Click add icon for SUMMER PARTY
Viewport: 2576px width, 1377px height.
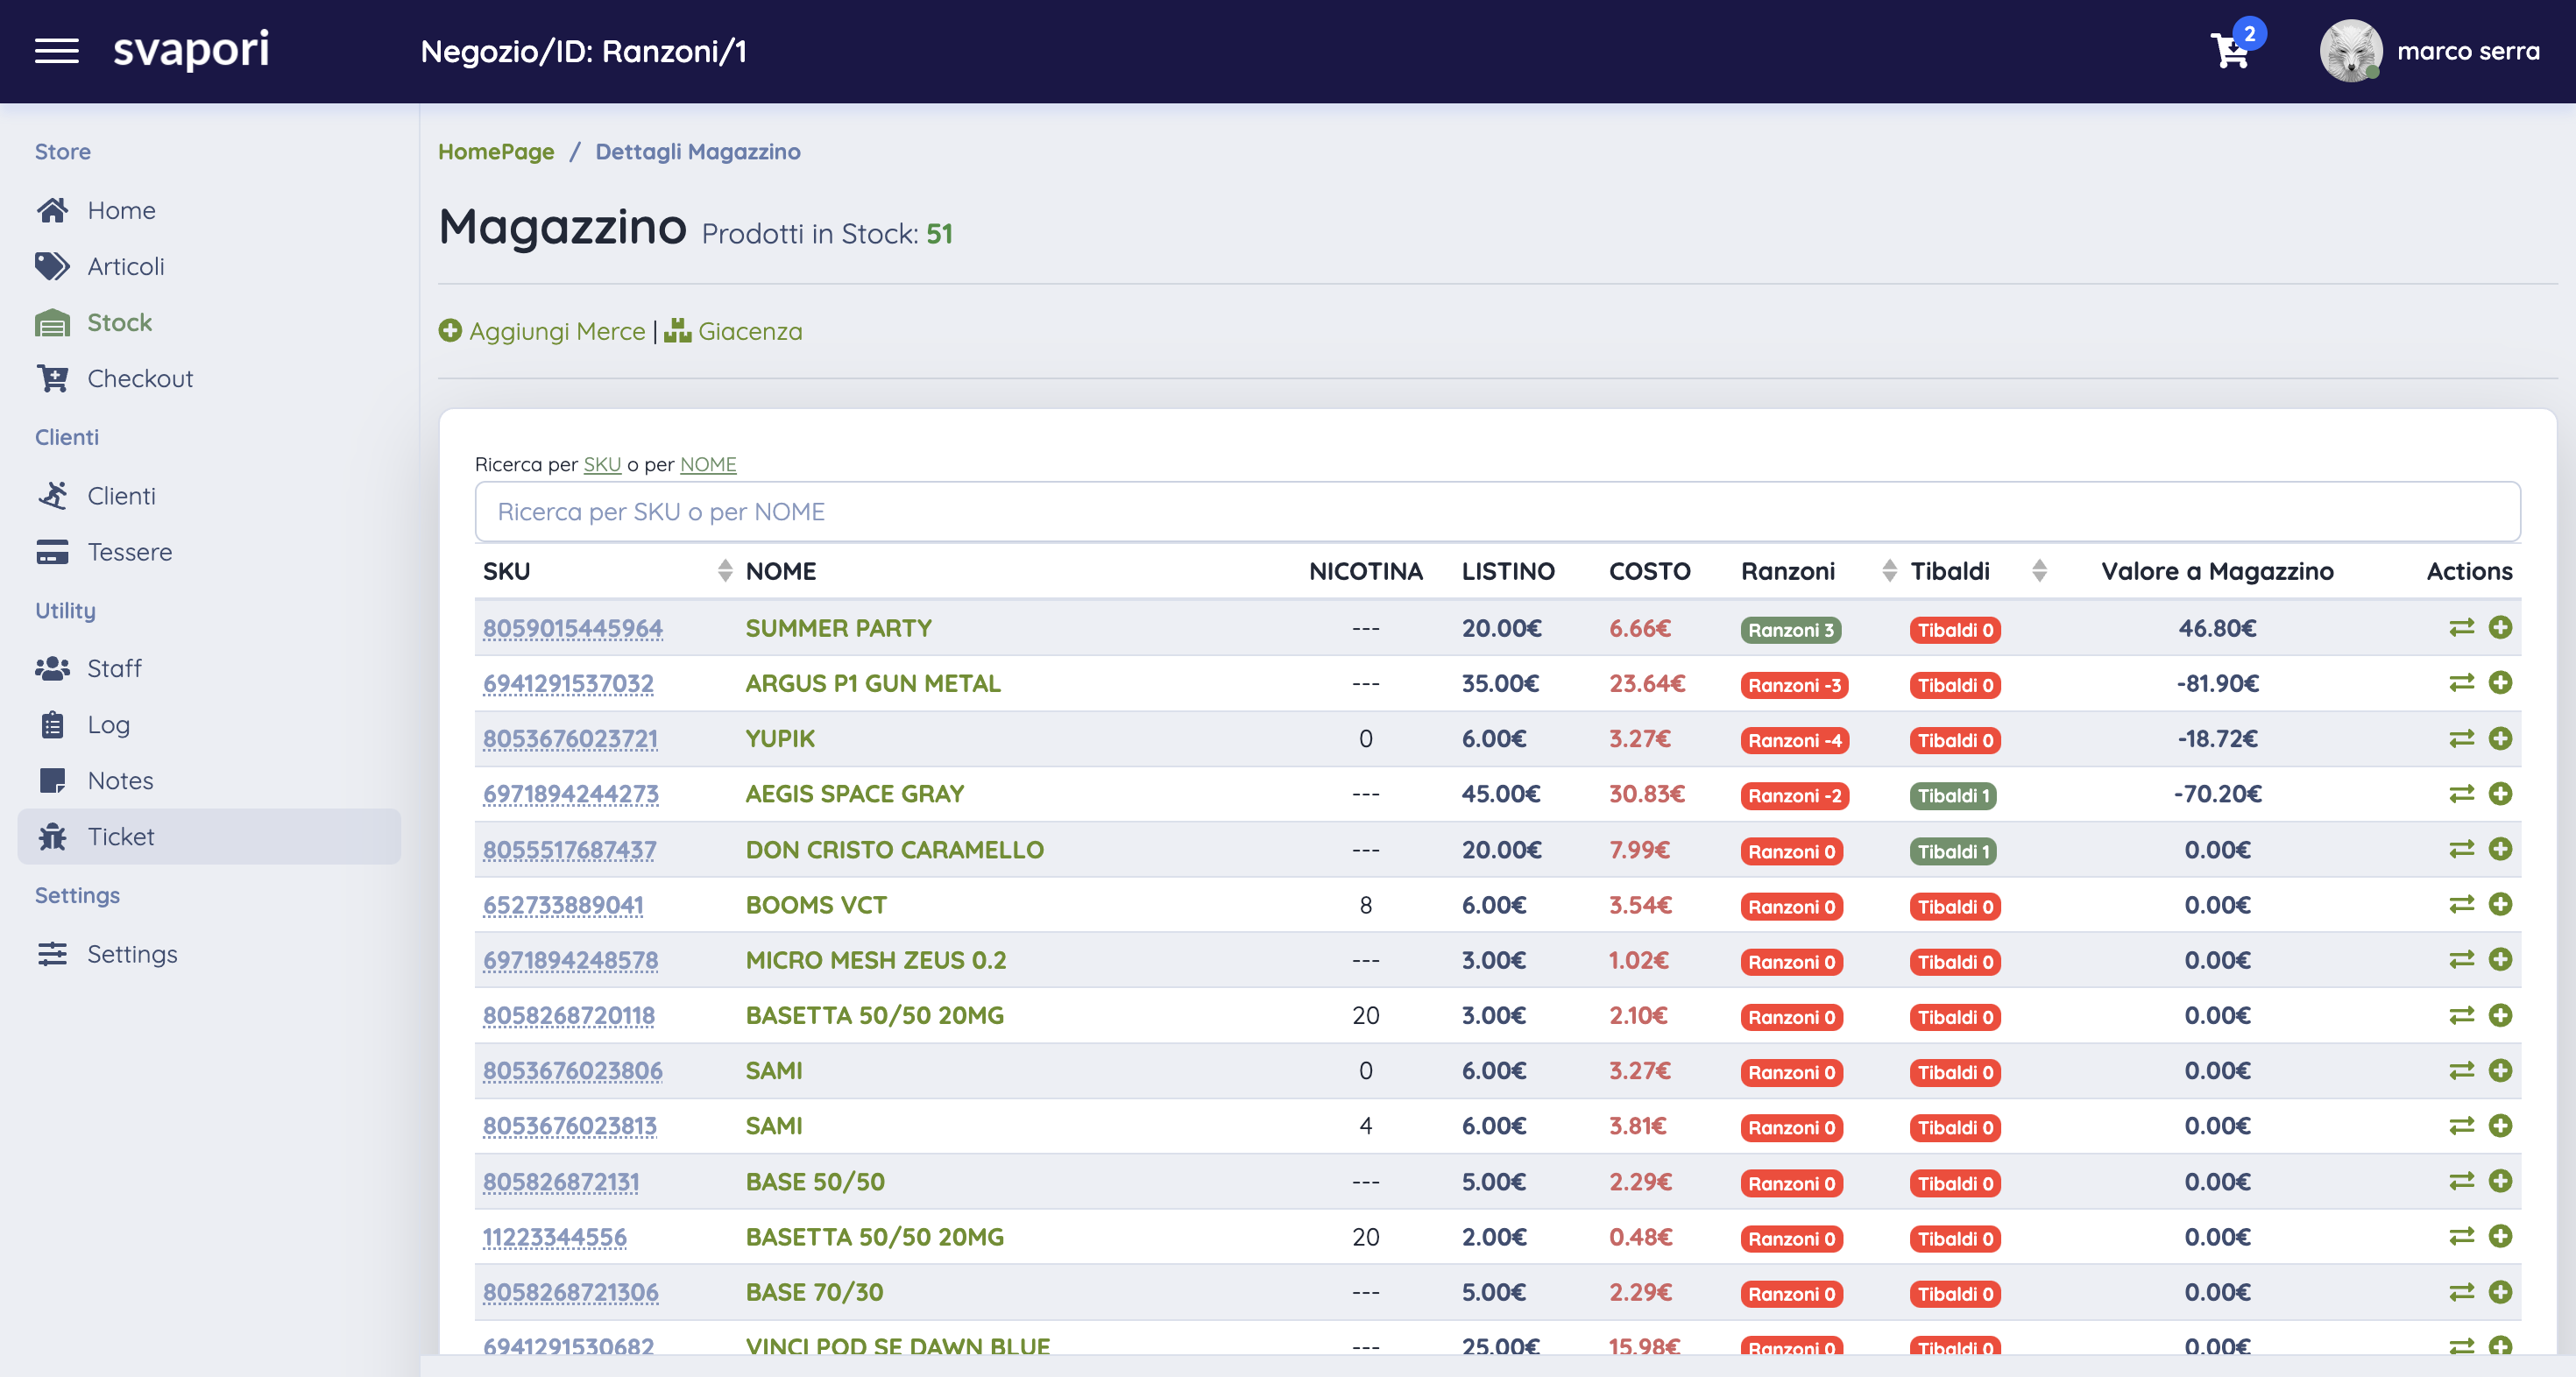click(x=2500, y=628)
